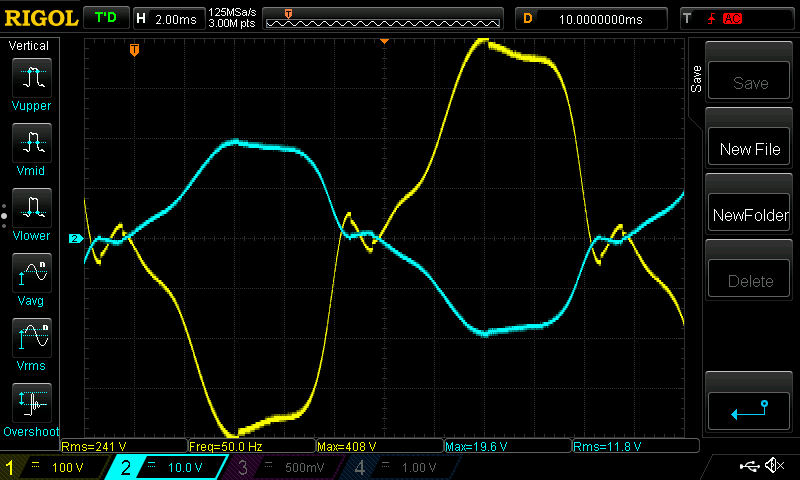The height and width of the screenshot is (480, 800).
Task: Click the T'D trigger status indicator
Action: pyautogui.click(x=106, y=18)
